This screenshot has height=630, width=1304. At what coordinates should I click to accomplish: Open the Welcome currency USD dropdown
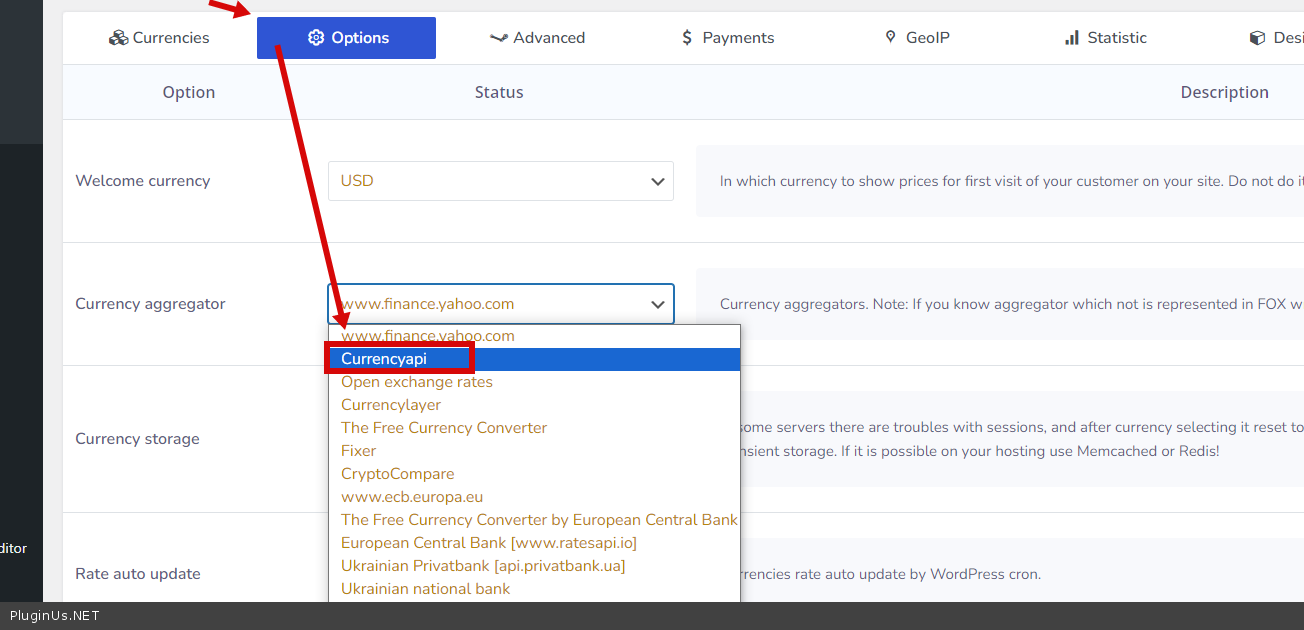click(500, 181)
